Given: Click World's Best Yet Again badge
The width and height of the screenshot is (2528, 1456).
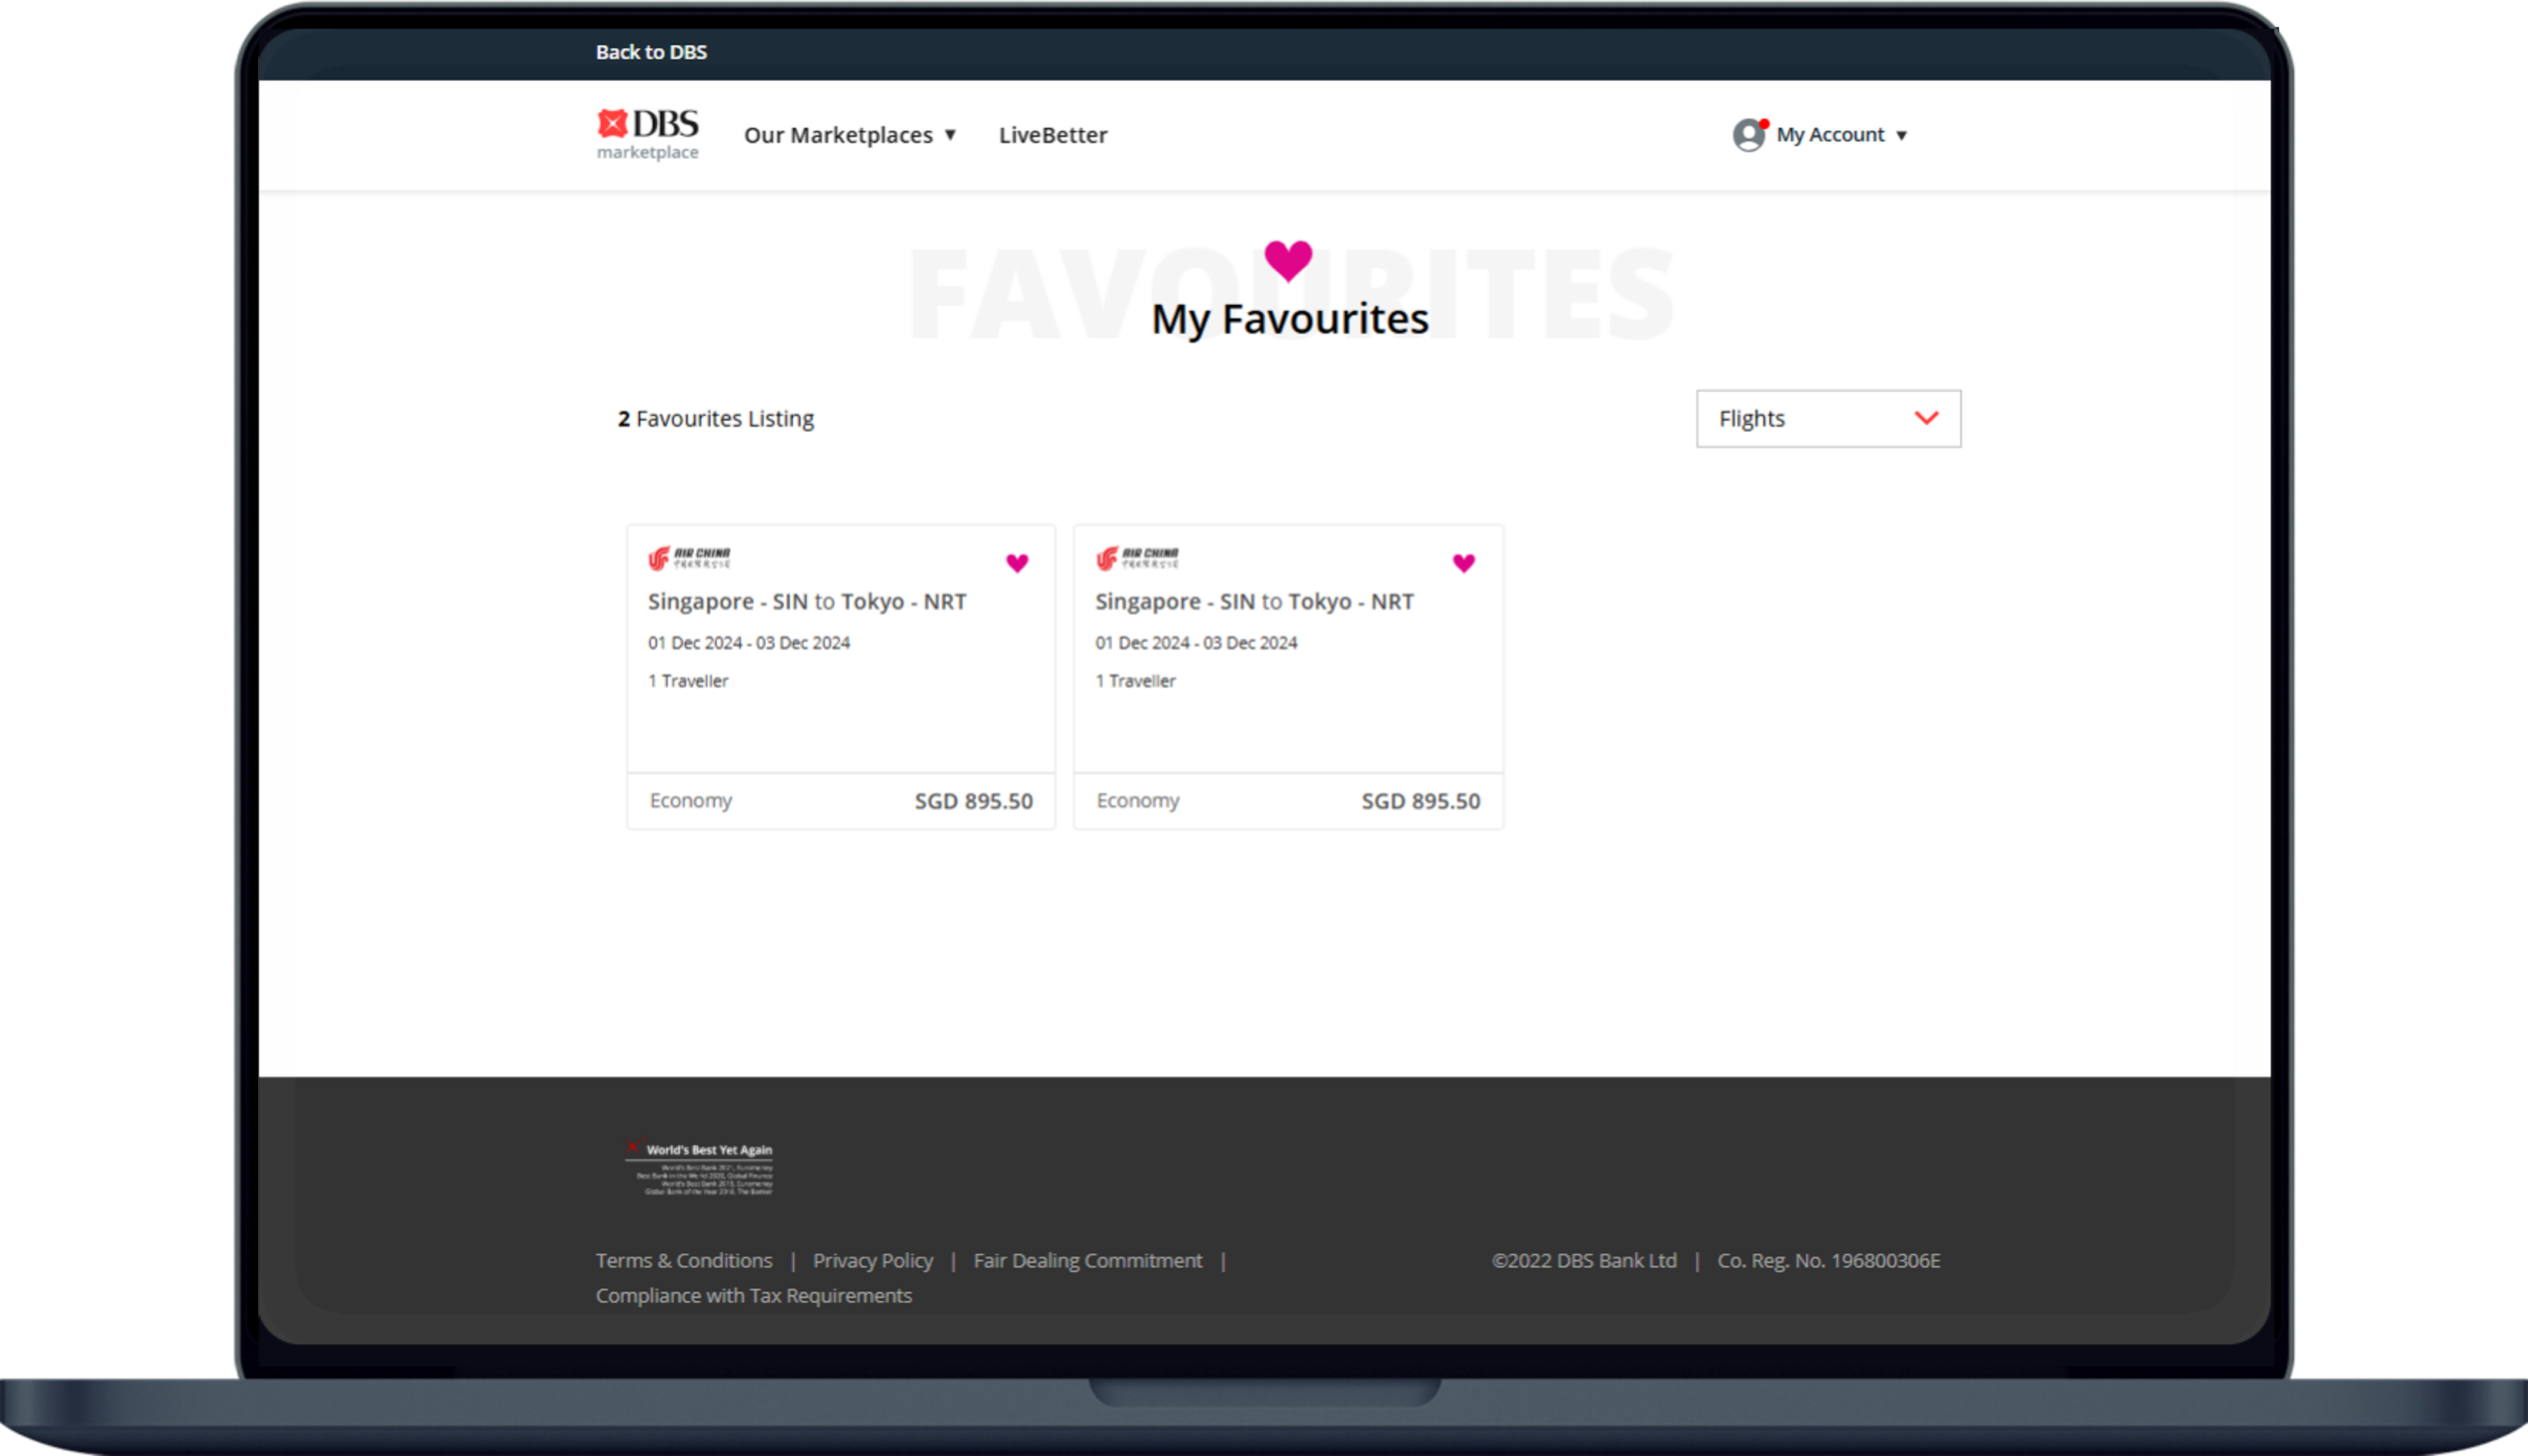Looking at the screenshot, I should [699, 1167].
